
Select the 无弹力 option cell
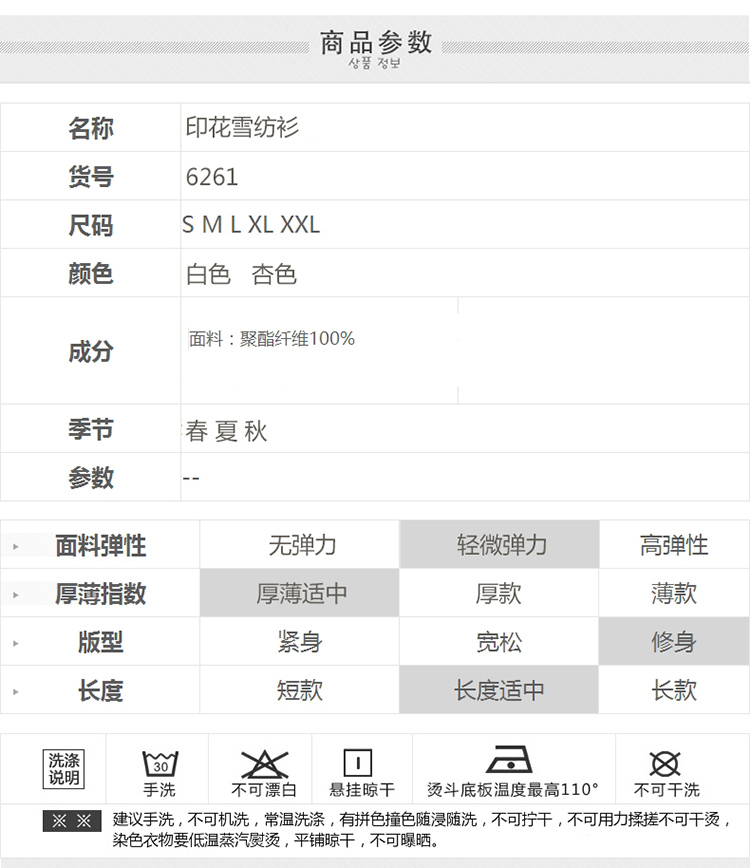299,545
